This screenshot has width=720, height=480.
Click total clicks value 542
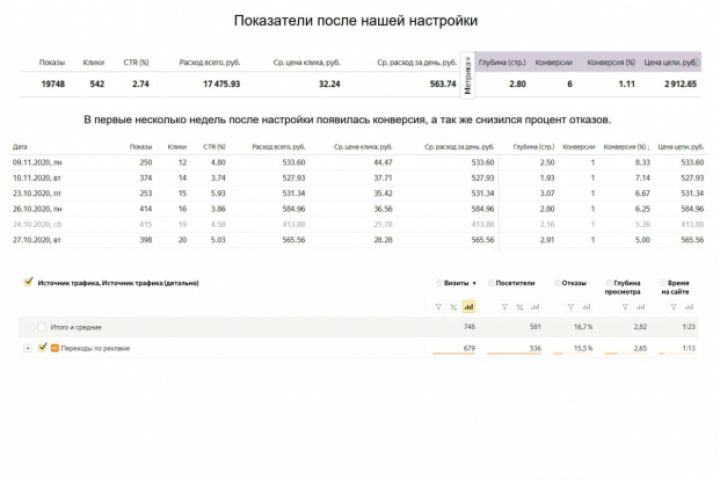tap(97, 84)
